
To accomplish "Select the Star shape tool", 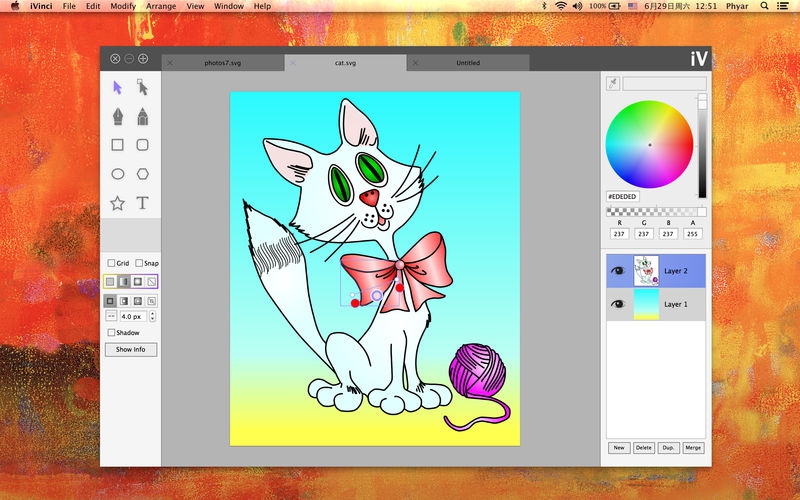I will 117,203.
